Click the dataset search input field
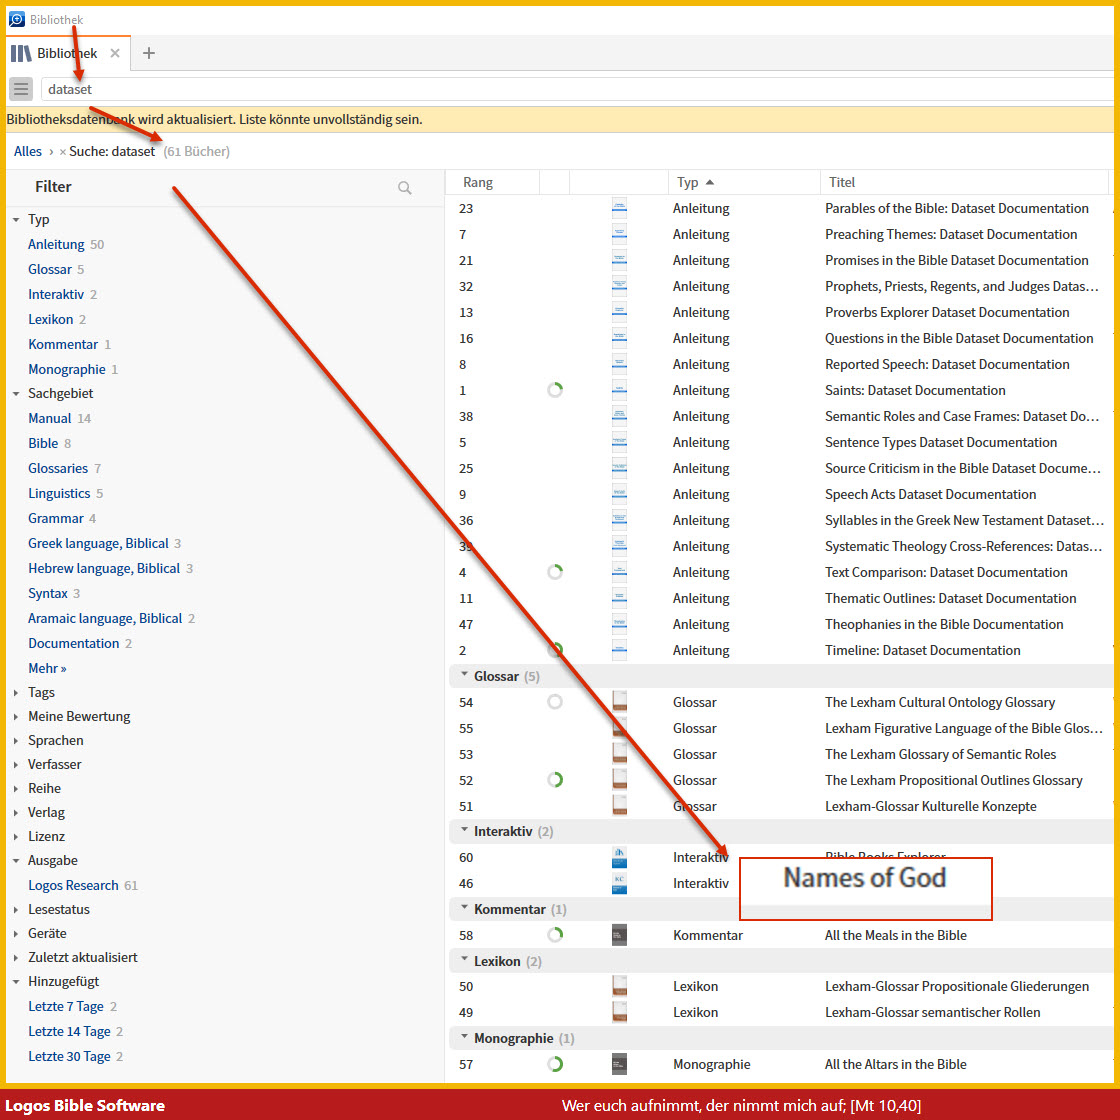 coord(577,89)
